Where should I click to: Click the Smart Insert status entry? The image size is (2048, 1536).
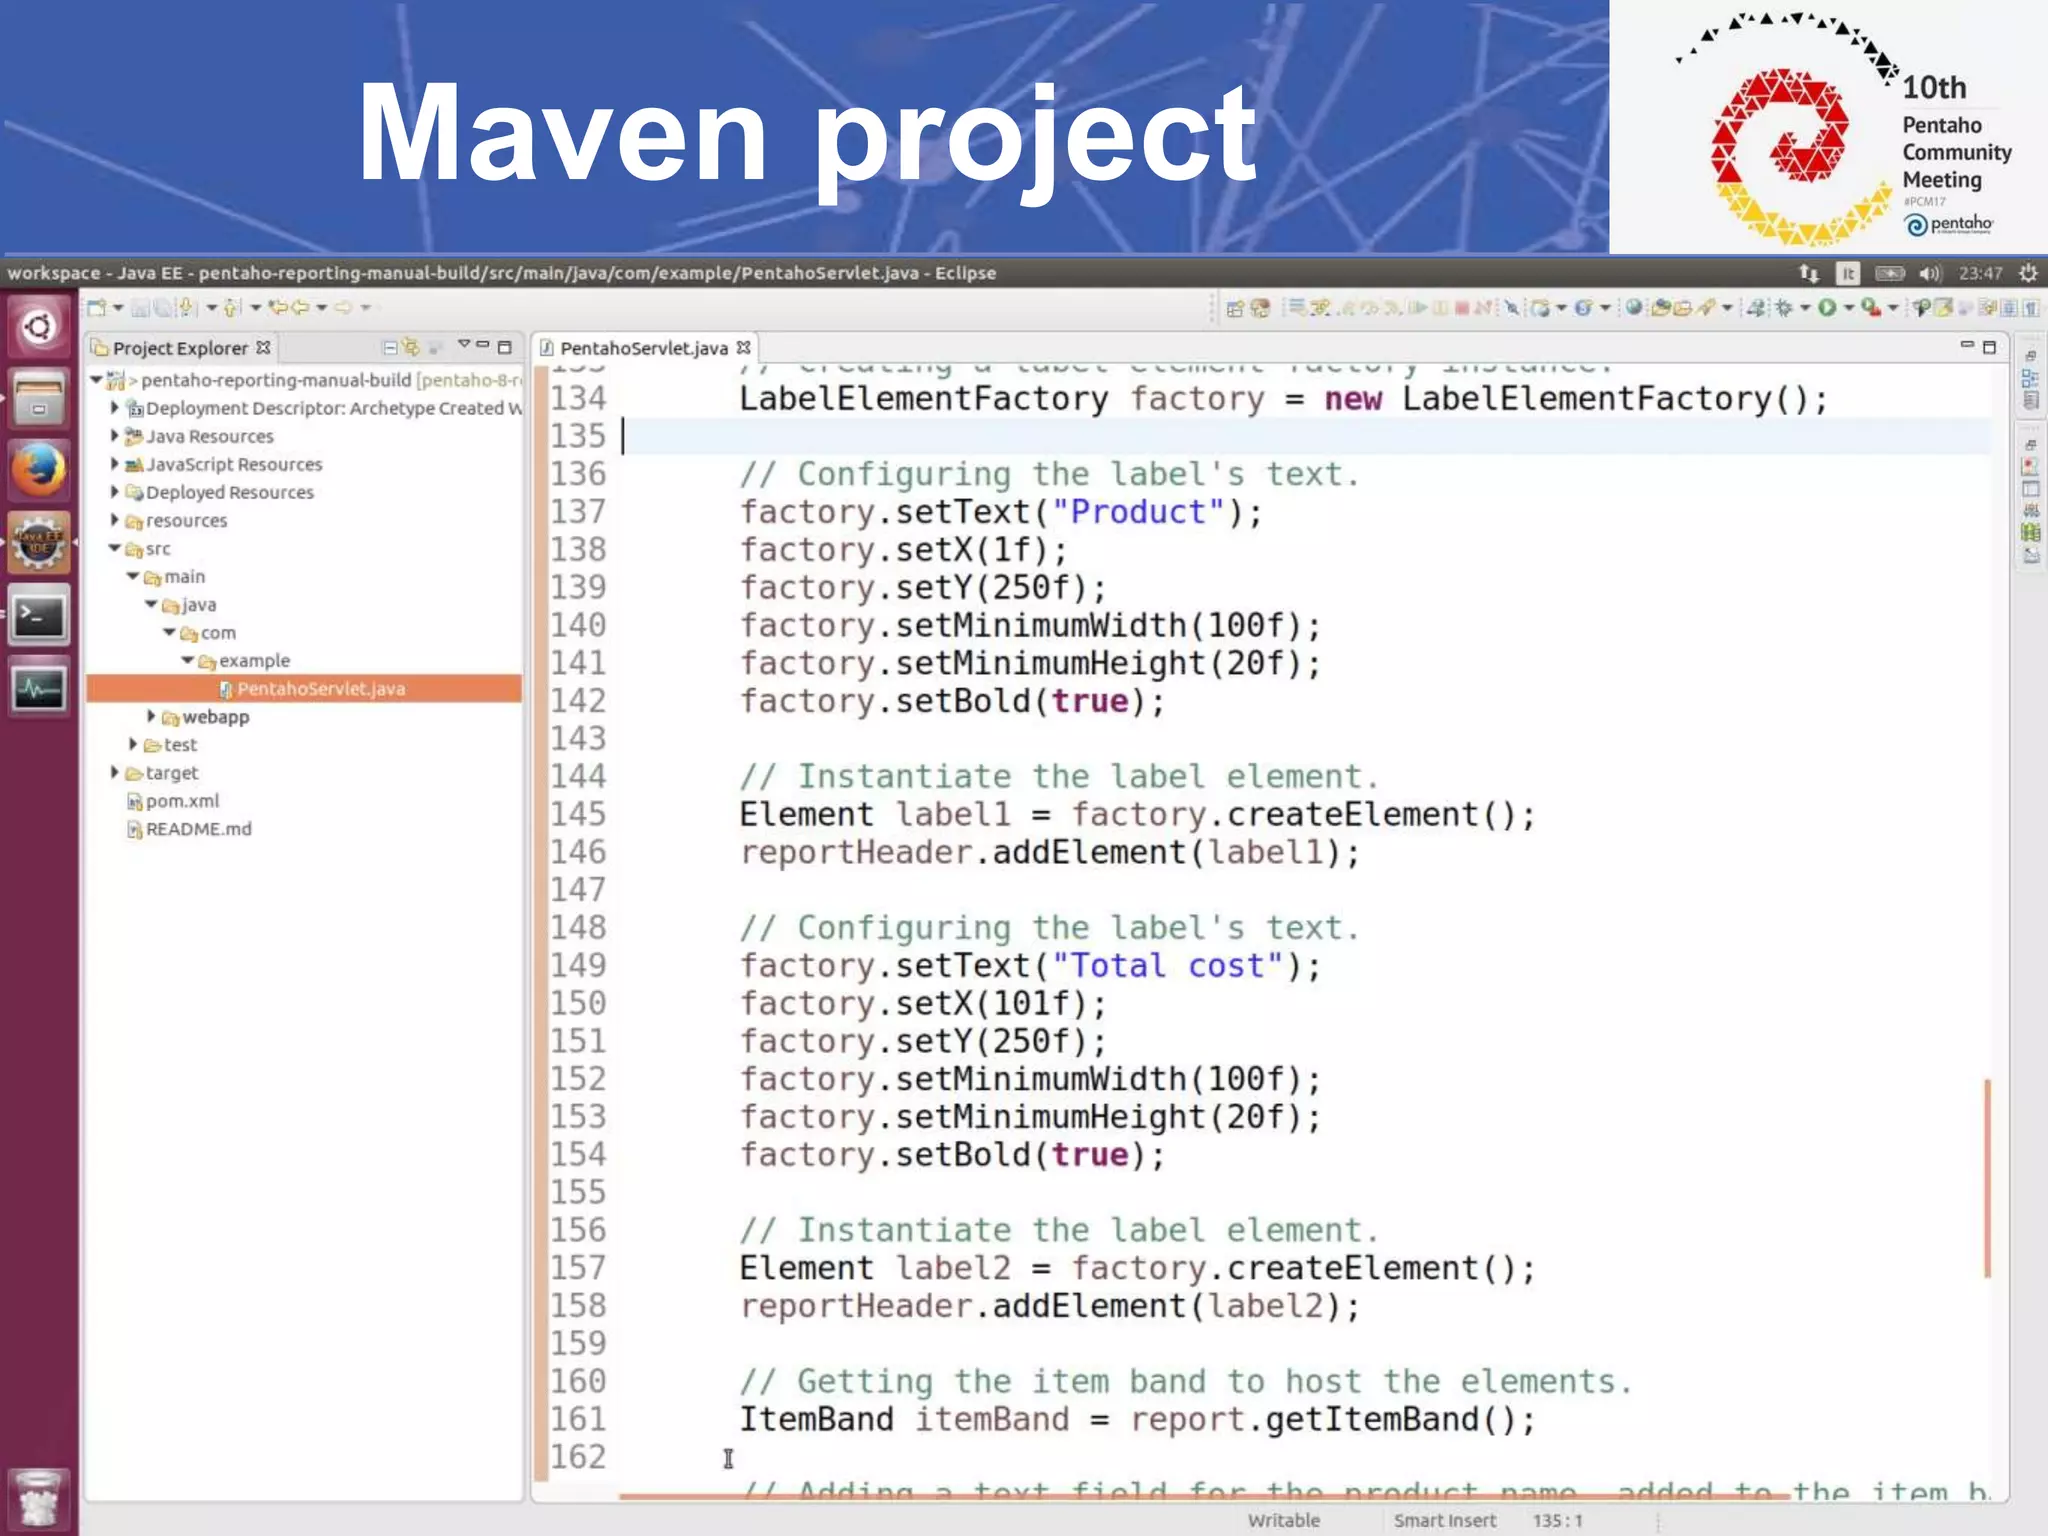tap(1445, 1520)
